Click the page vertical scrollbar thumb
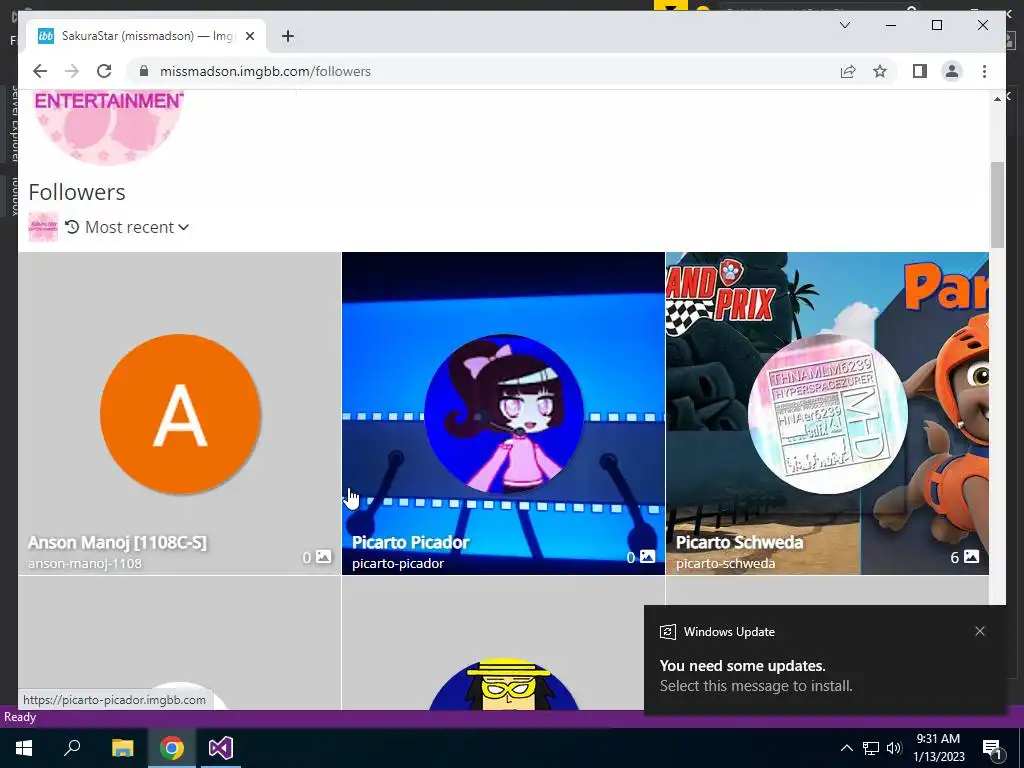The image size is (1024, 768). pos(997,204)
